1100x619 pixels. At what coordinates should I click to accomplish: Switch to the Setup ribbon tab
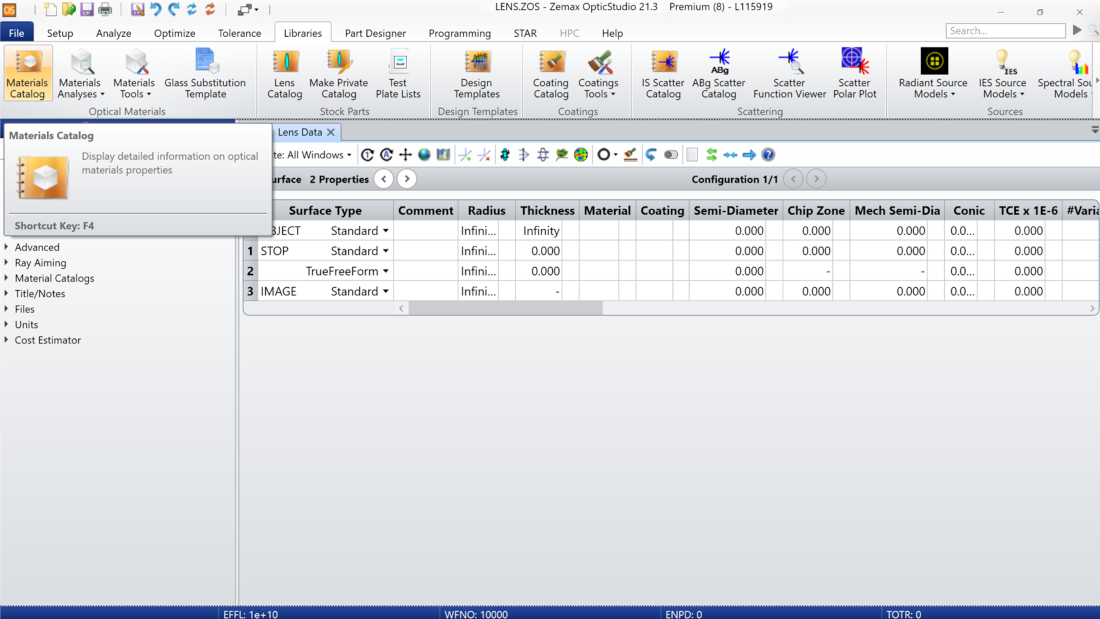point(60,33)
